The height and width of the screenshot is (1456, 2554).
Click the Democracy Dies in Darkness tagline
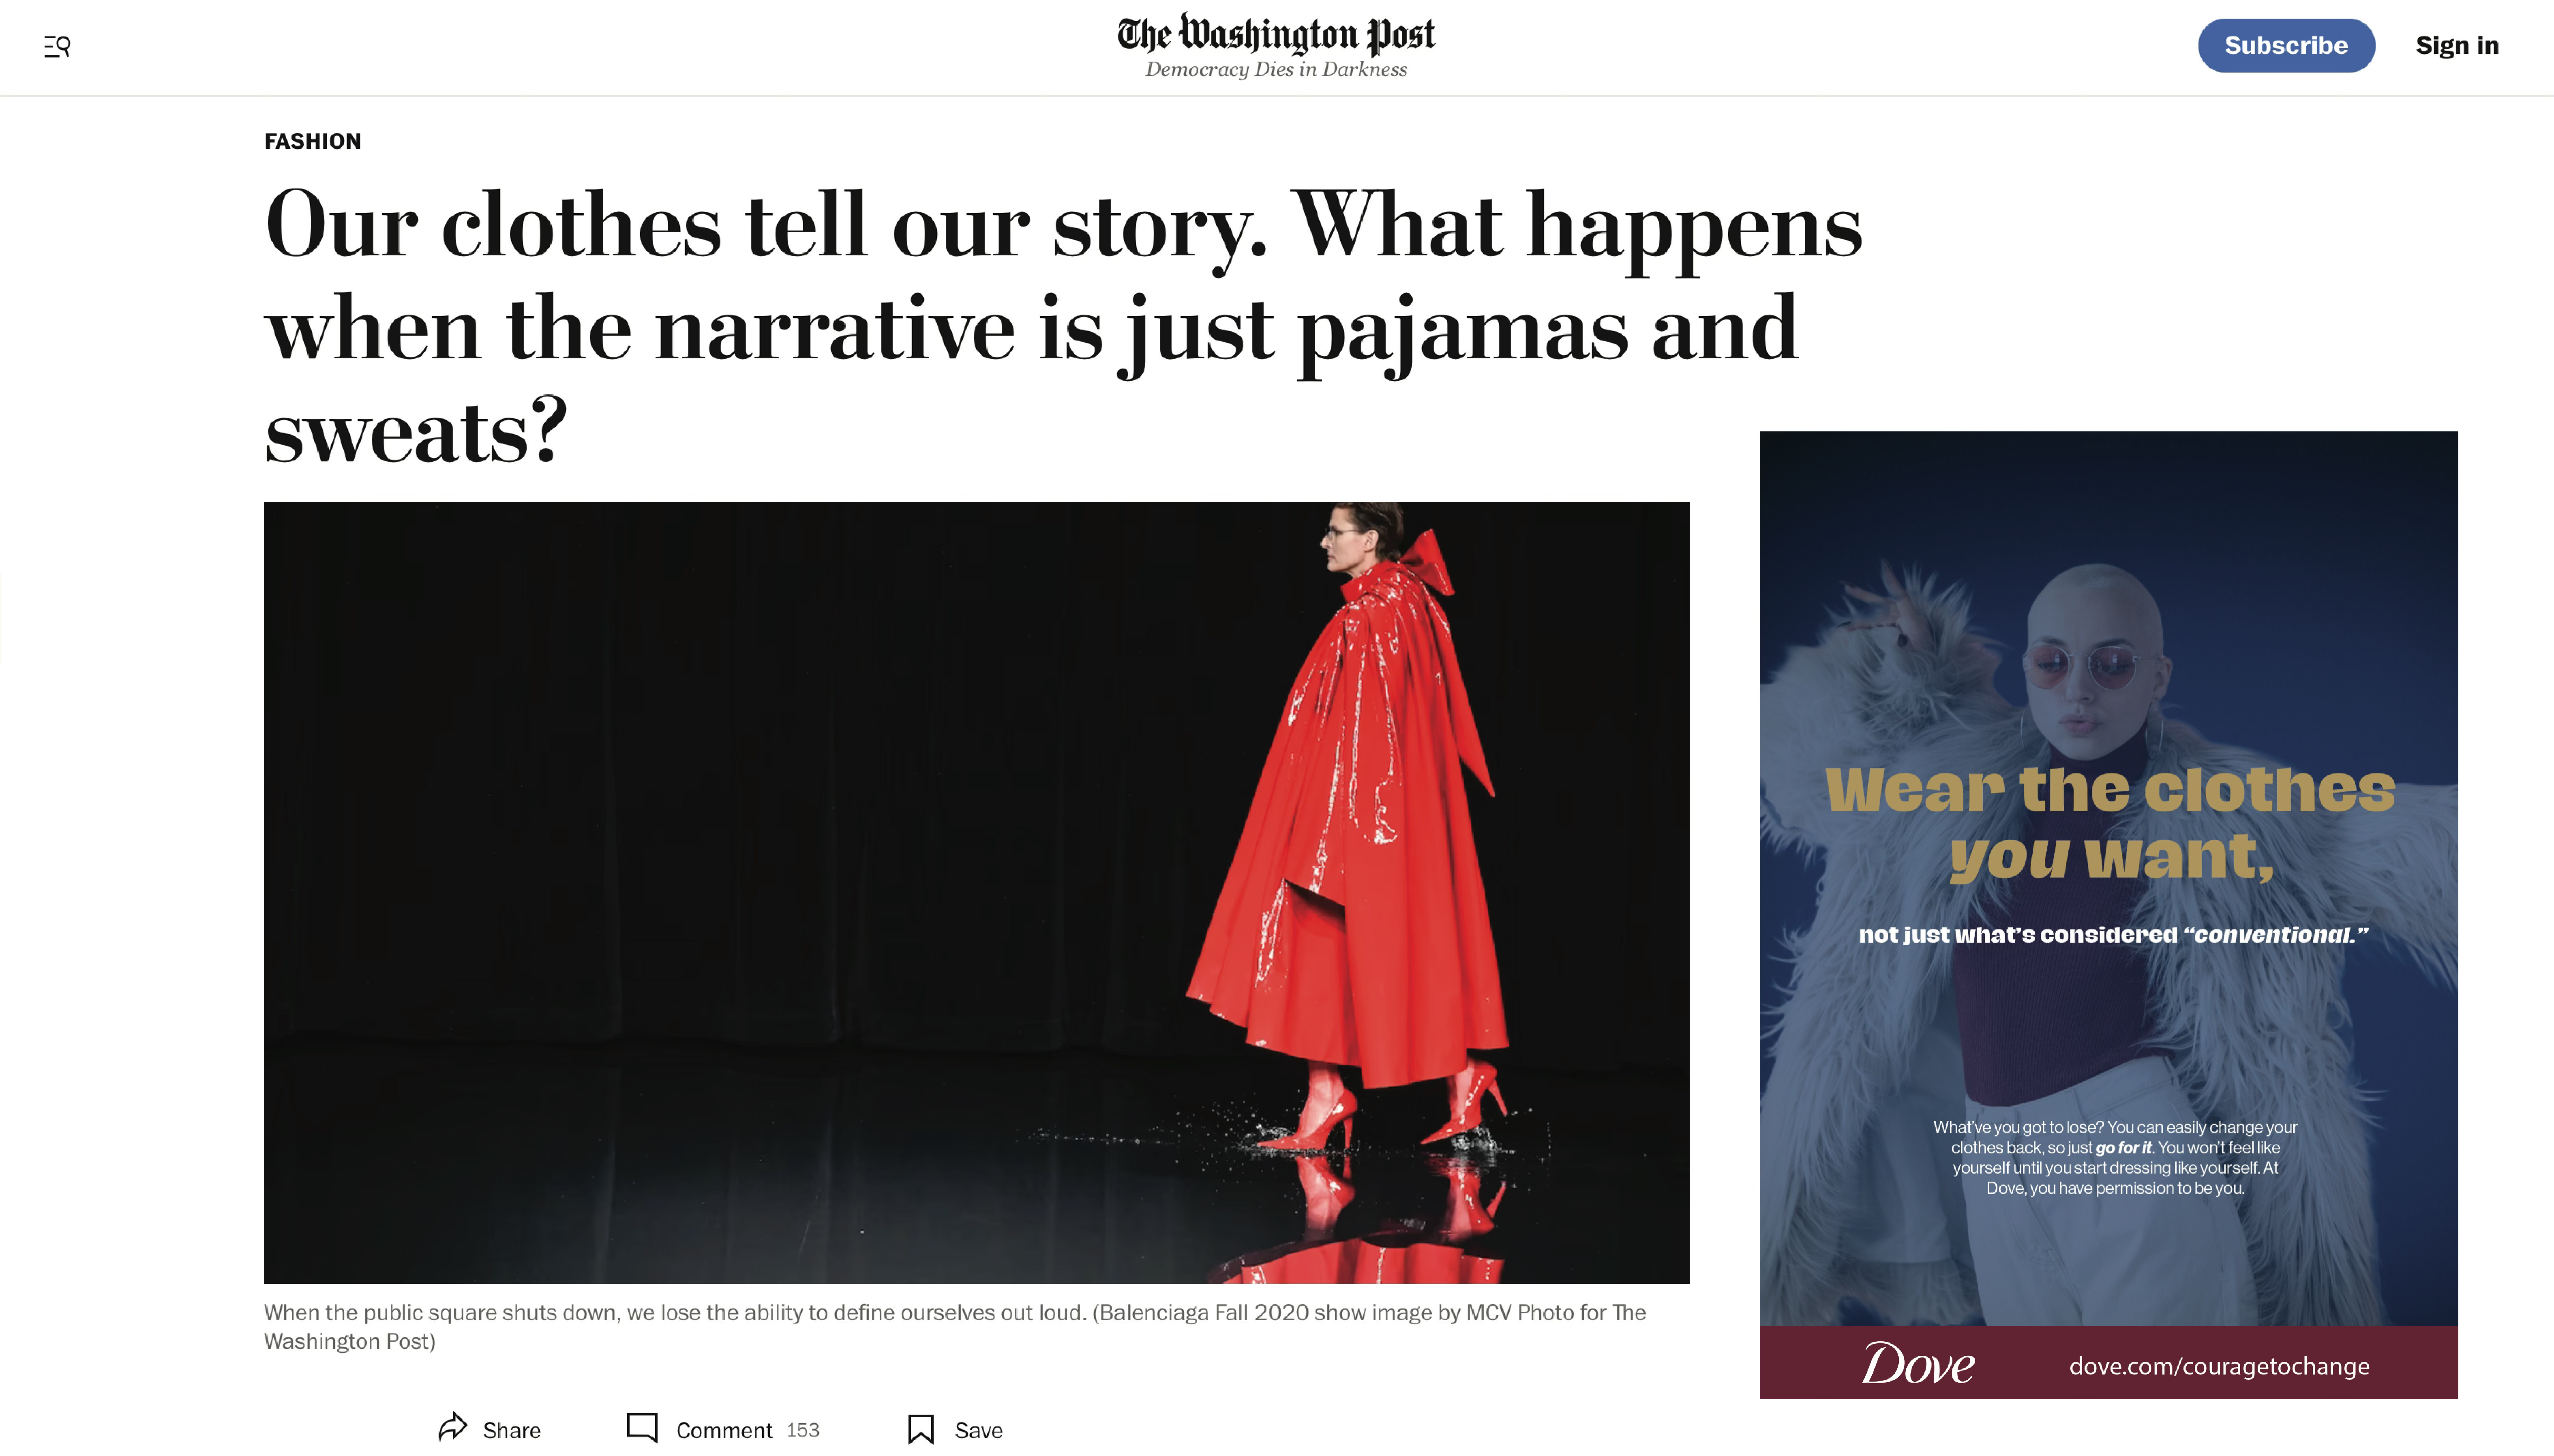pyautogui.click(x=1276, y=69)
